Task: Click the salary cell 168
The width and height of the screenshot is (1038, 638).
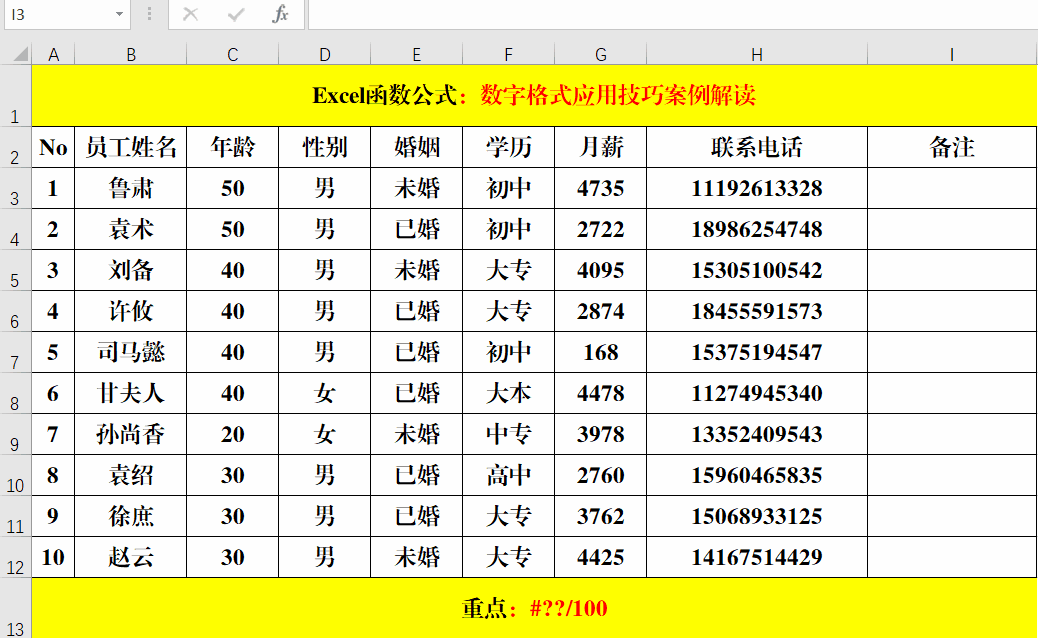Action: click(x=600, y=353)
